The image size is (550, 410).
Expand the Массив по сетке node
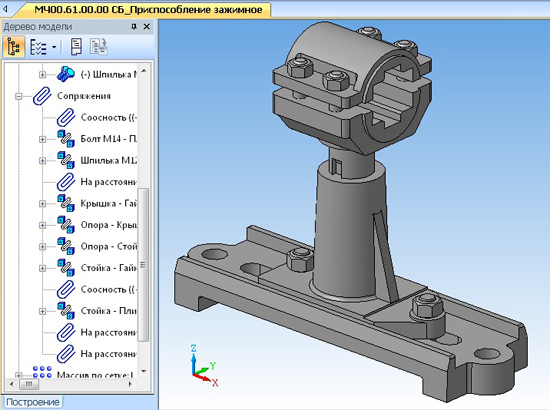(19, 375)
